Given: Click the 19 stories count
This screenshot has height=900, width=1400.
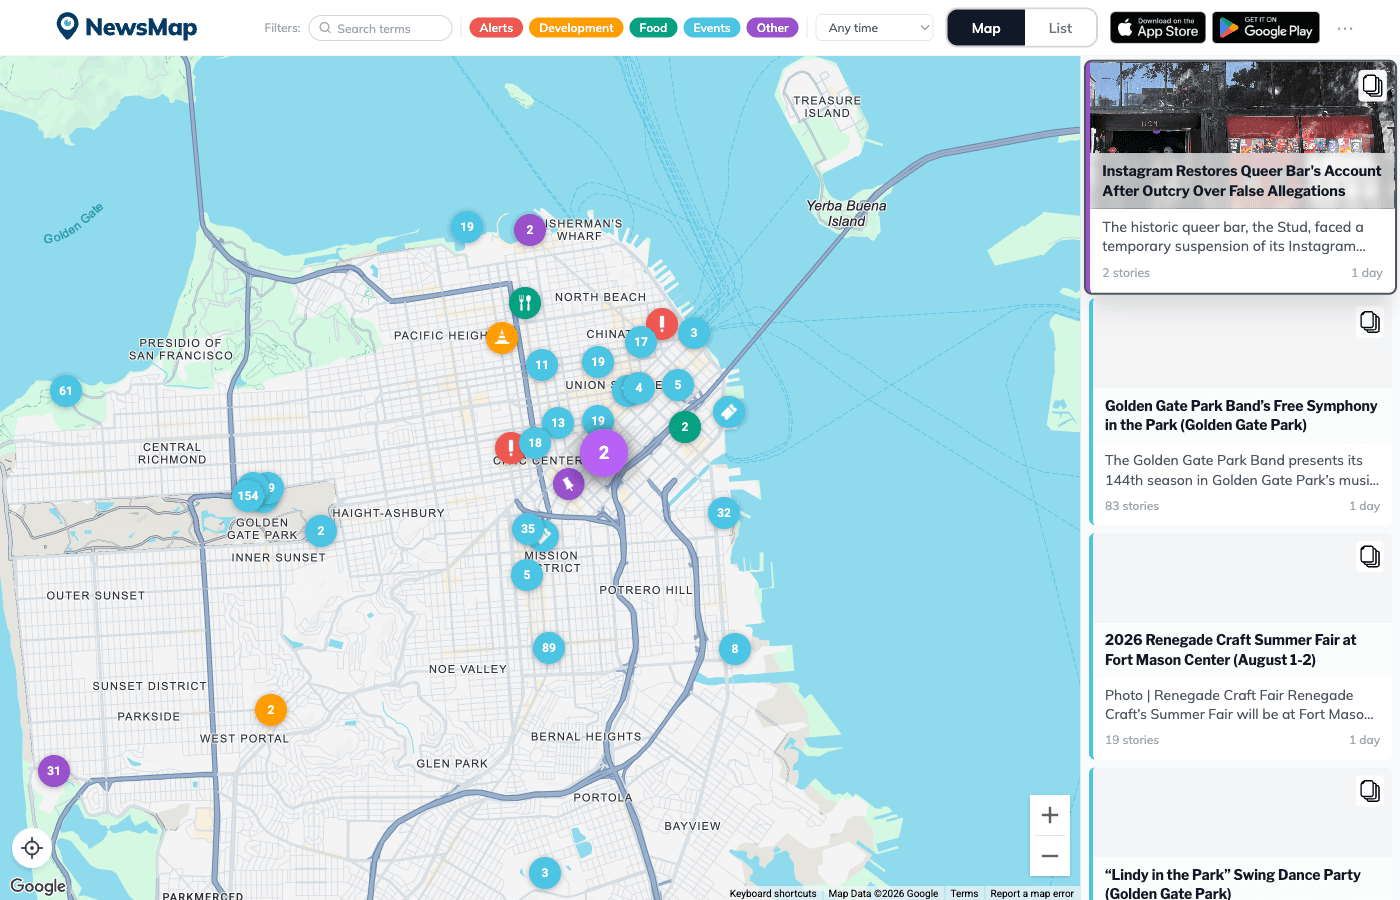Looking at the screenshot, I should (x=1132, y=740).
